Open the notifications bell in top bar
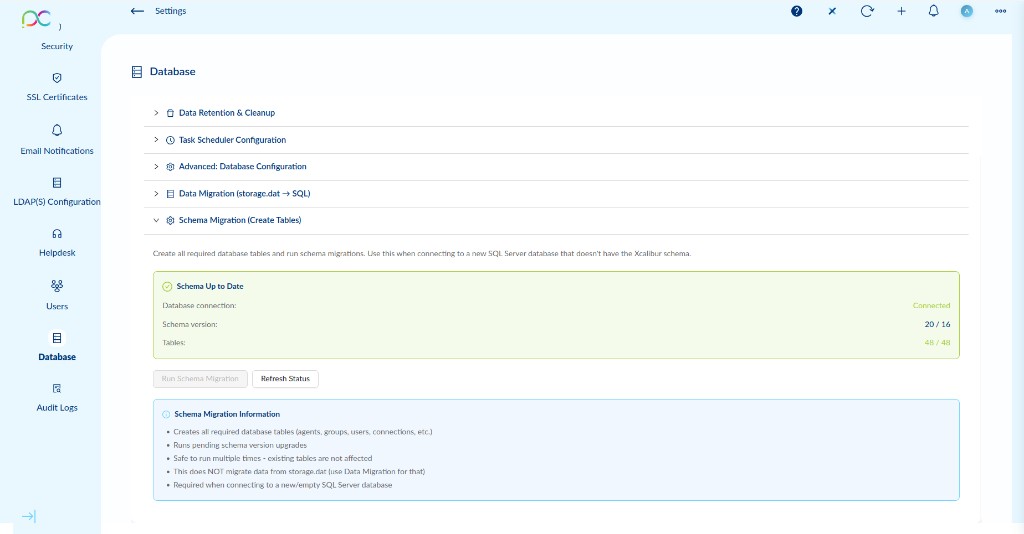The image size is (1024, 534). point(933,10)
